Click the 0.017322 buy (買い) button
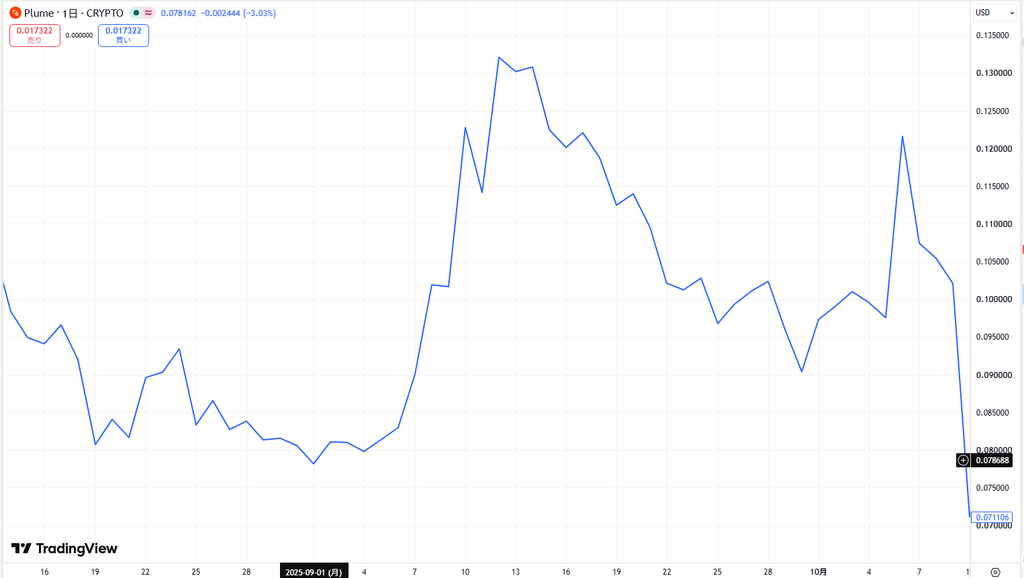This screenshot has width=1024, height=578. coord(123,35)
